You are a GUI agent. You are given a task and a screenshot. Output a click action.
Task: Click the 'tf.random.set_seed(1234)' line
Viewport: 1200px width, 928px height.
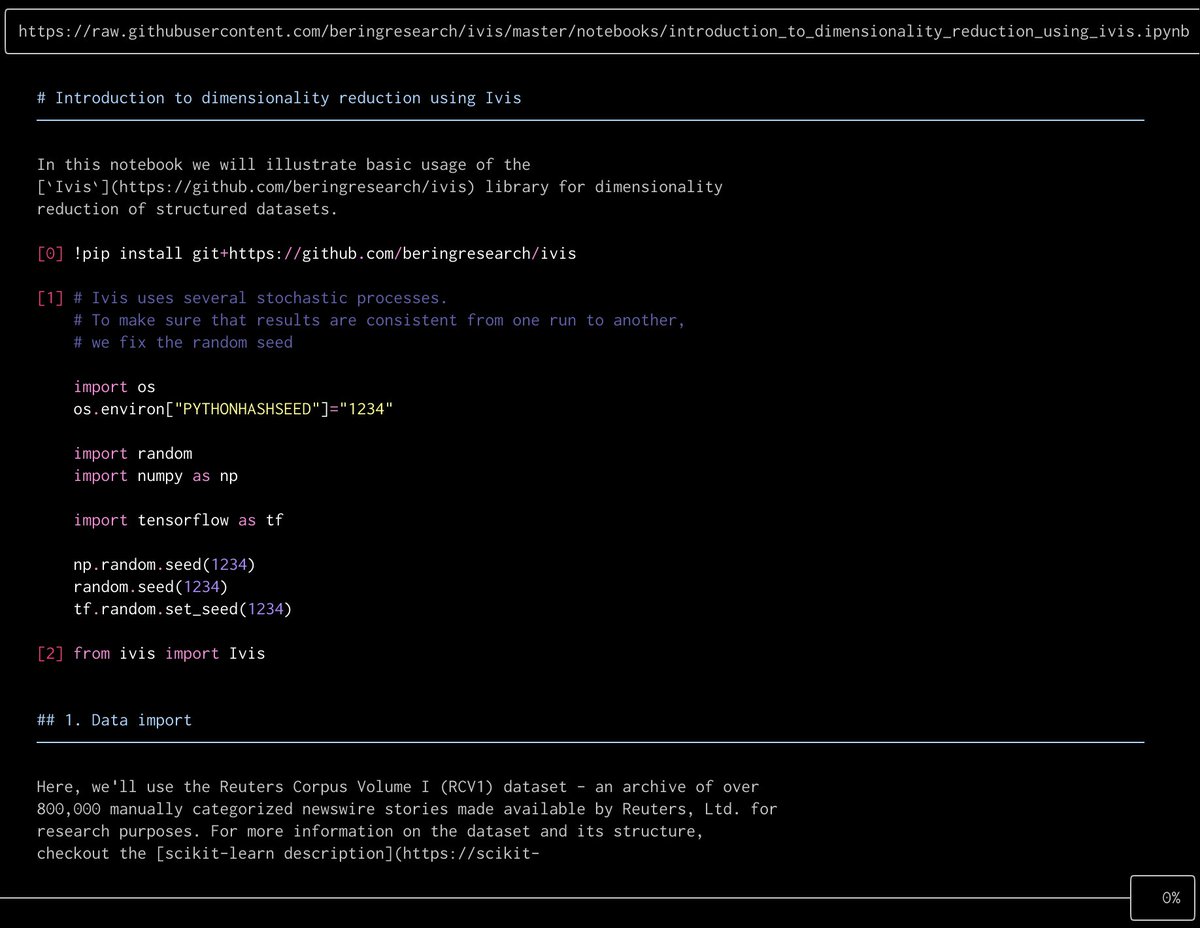pos(183,608)
